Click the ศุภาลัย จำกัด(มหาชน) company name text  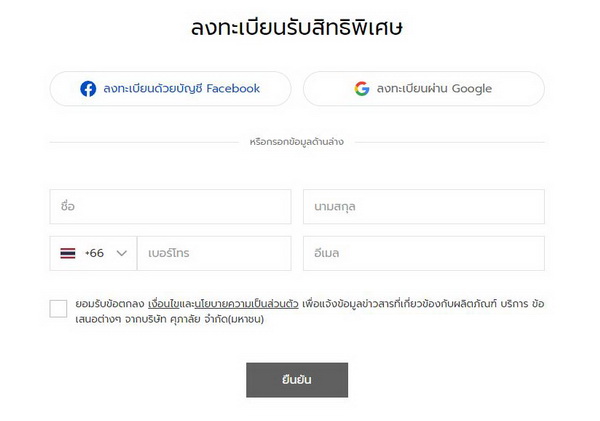coord(217,319)
